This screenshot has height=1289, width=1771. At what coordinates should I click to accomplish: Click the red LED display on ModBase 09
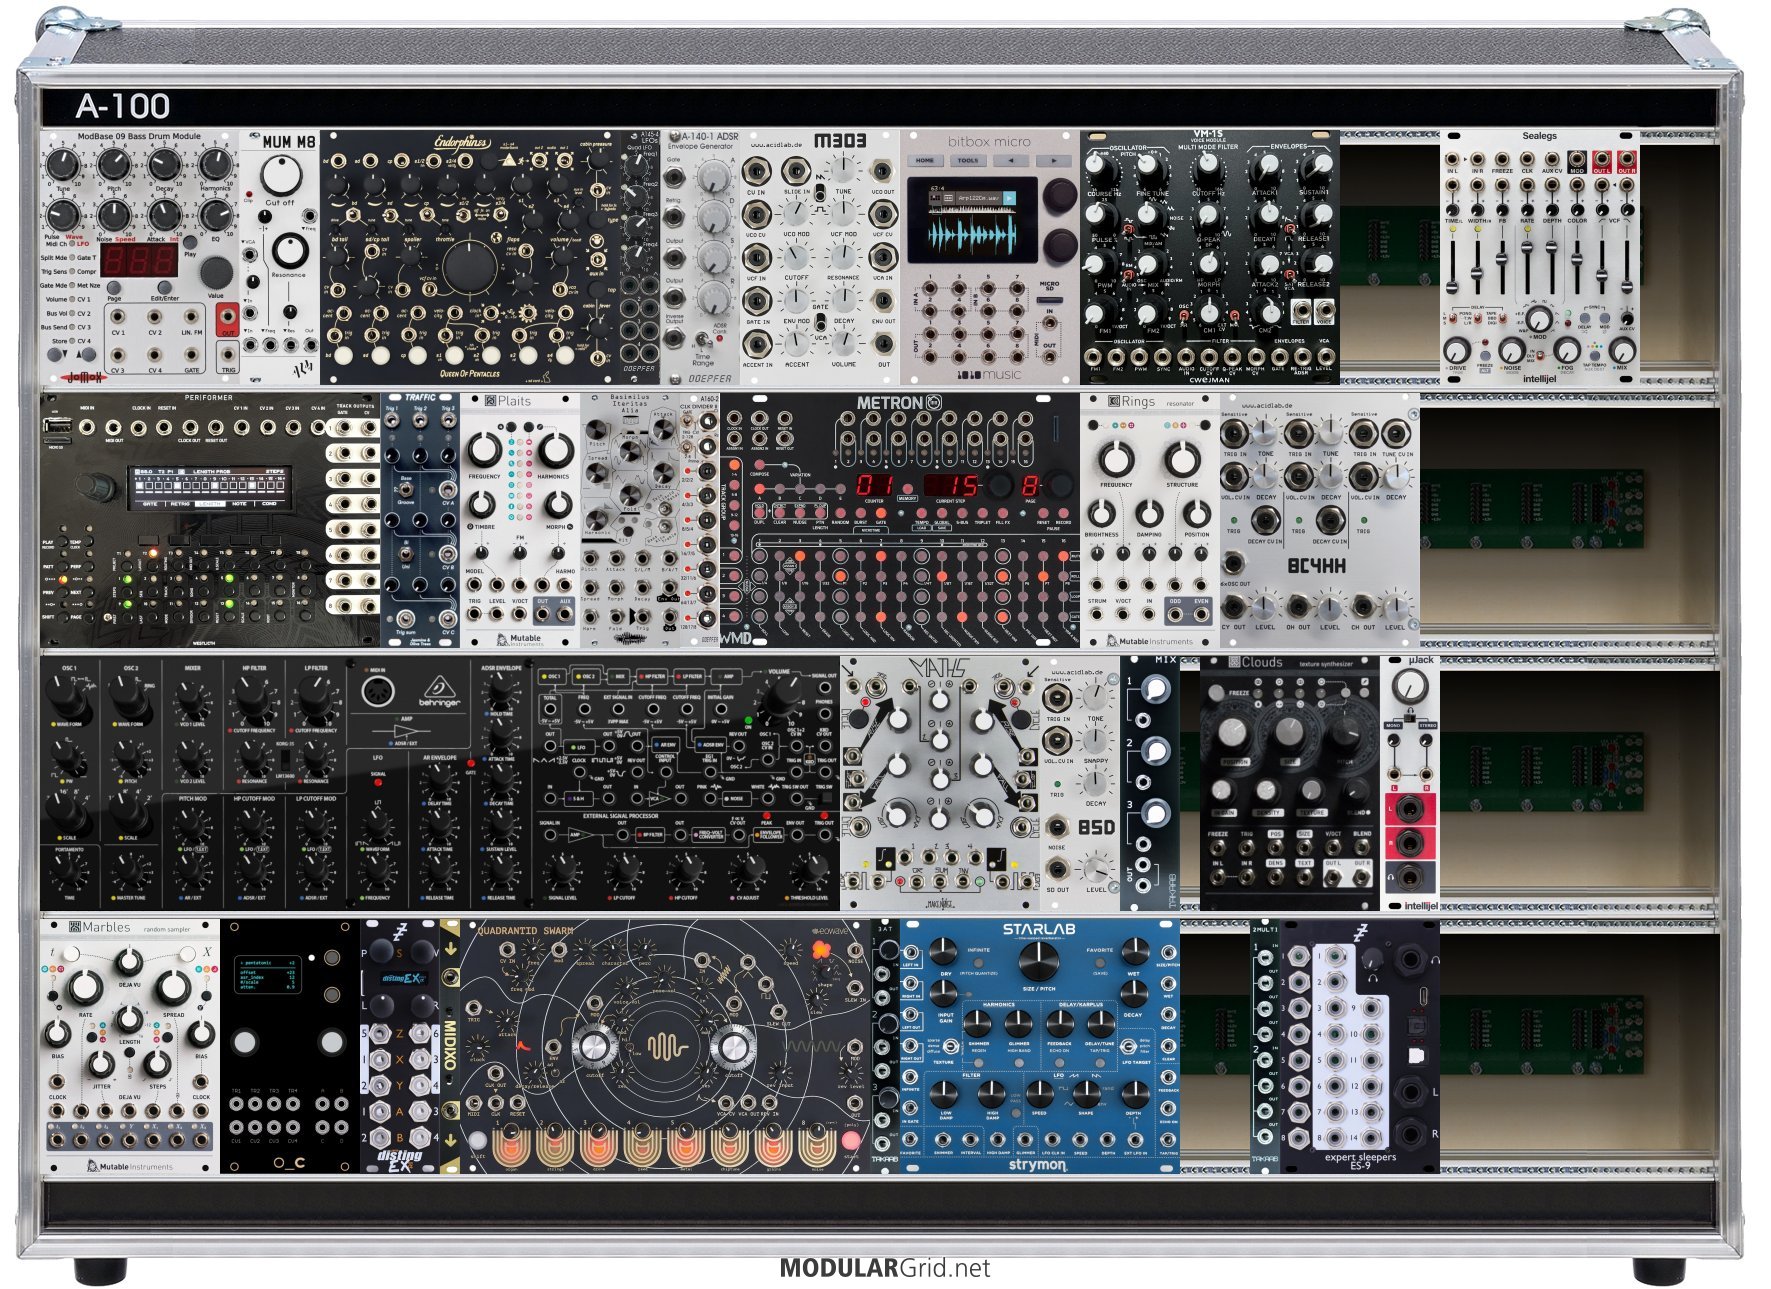139,259
